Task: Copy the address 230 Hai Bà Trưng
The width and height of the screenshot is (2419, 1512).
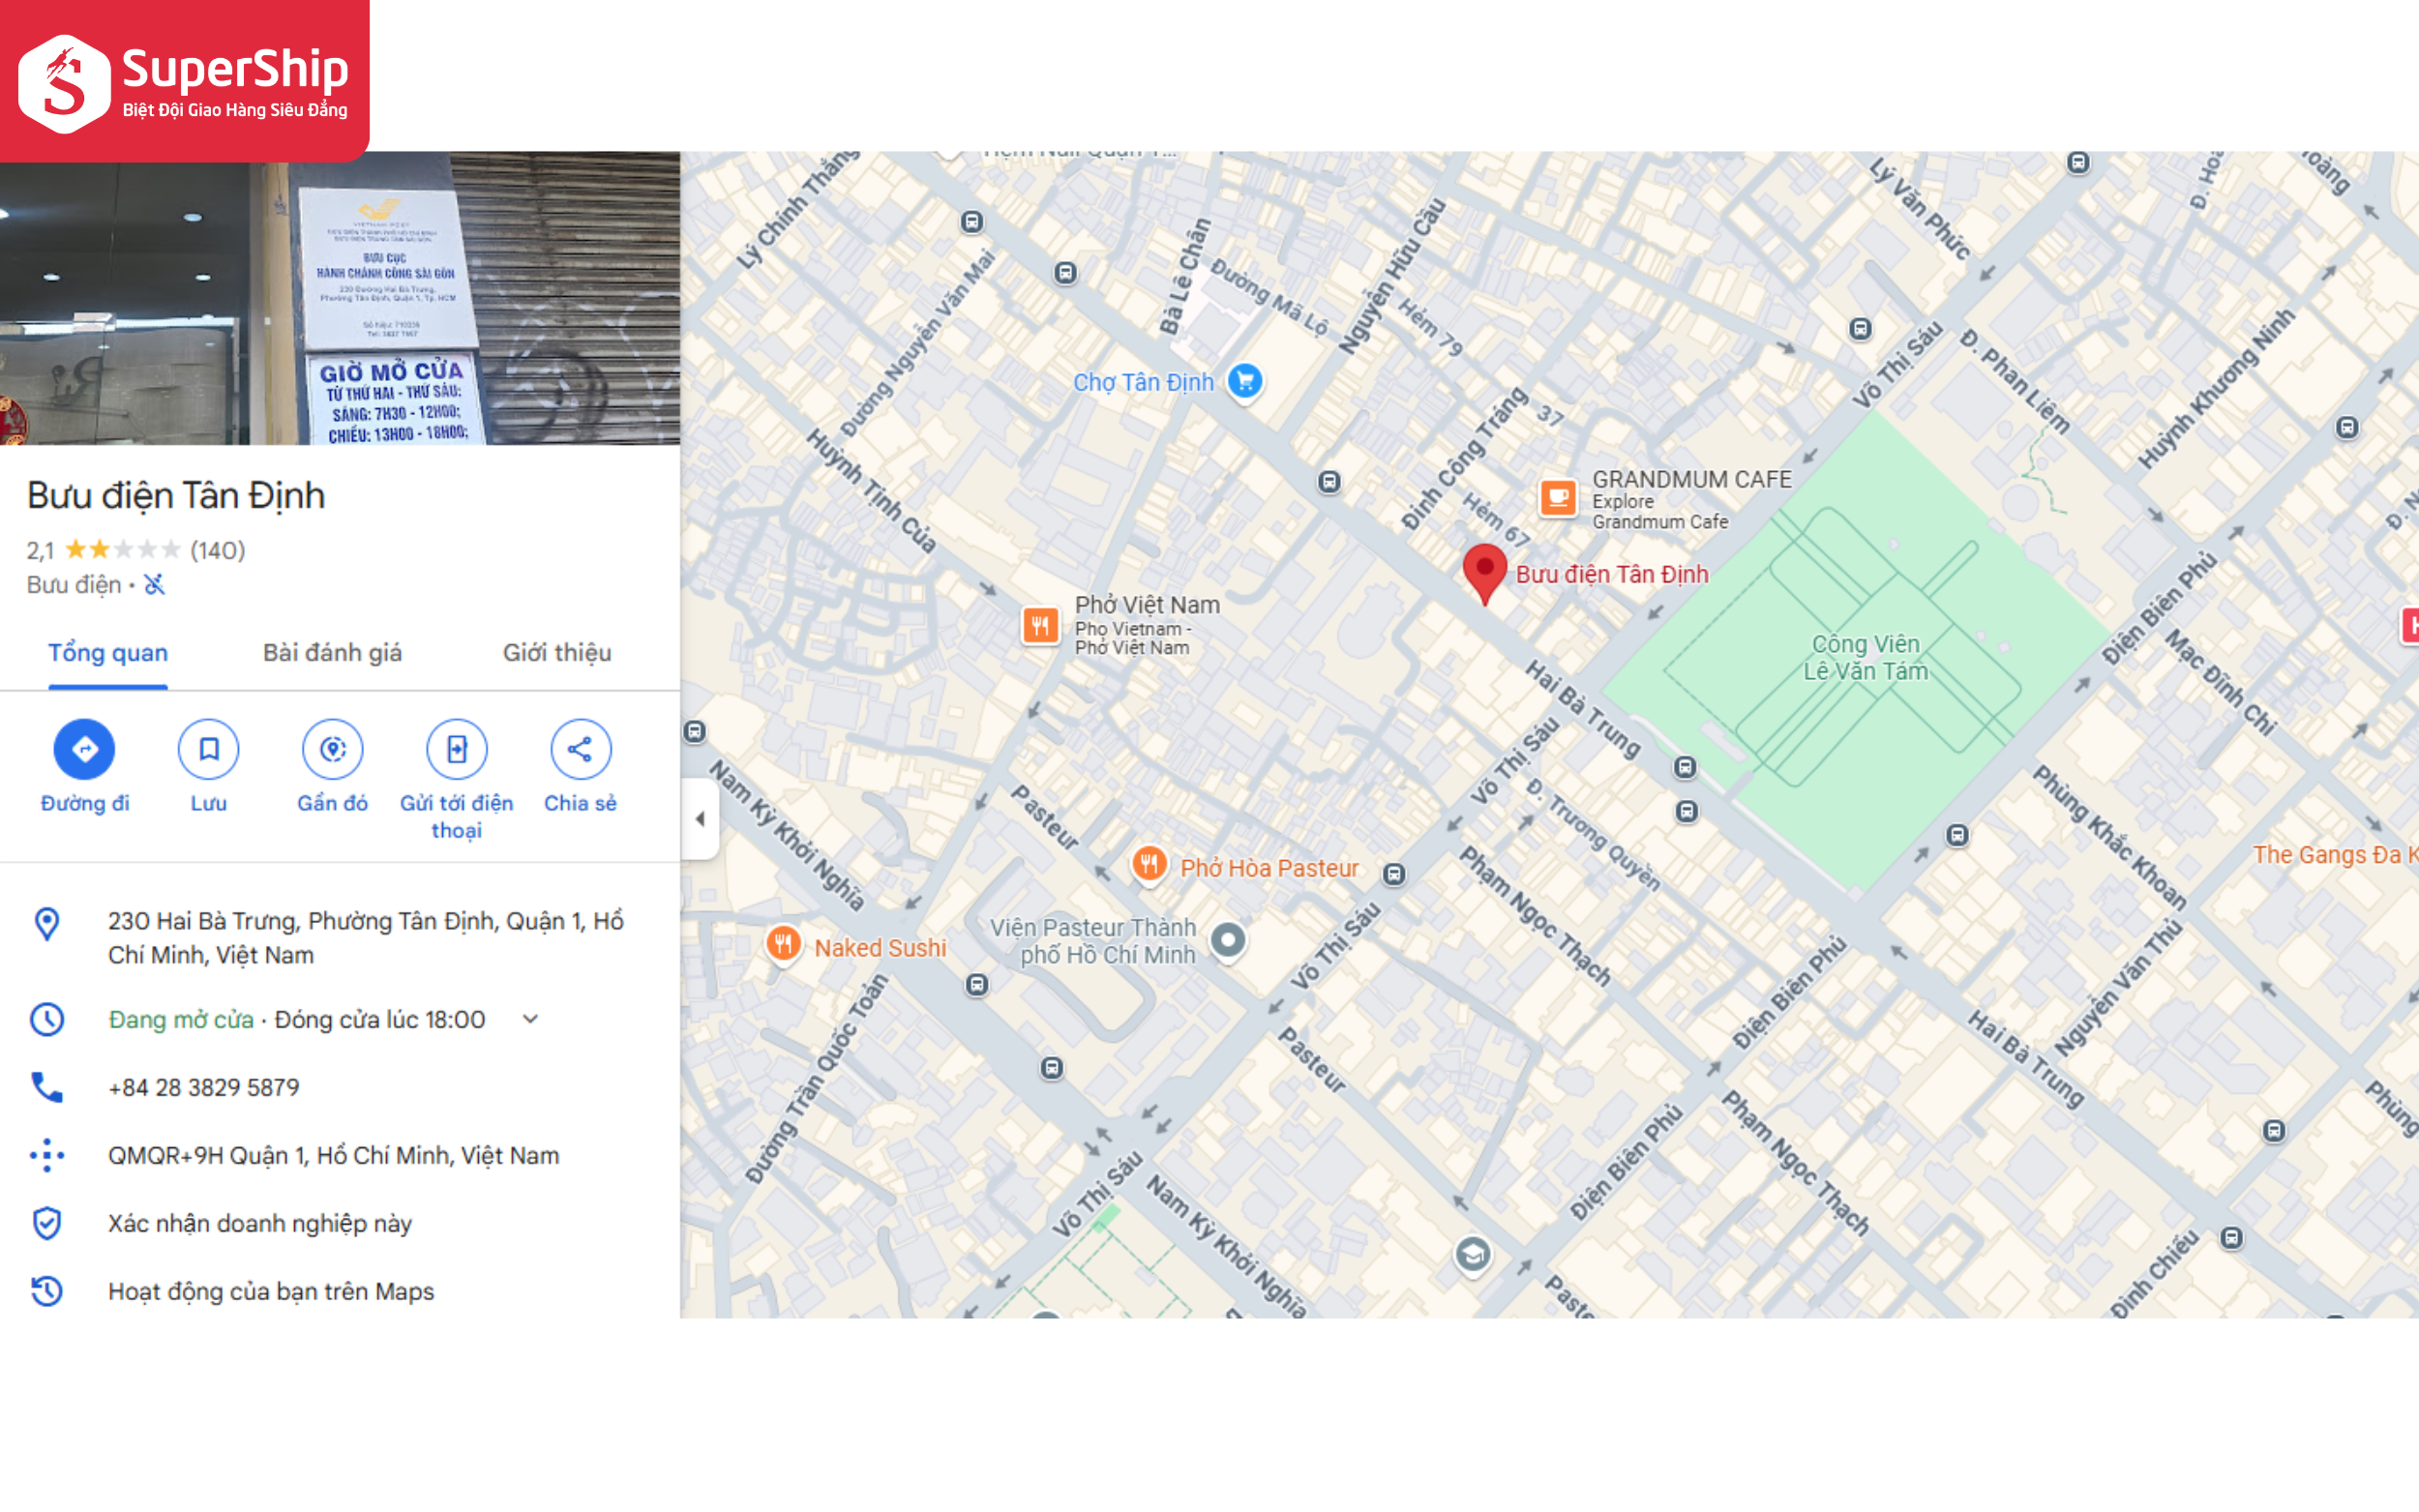Action: tap(366, 938)
